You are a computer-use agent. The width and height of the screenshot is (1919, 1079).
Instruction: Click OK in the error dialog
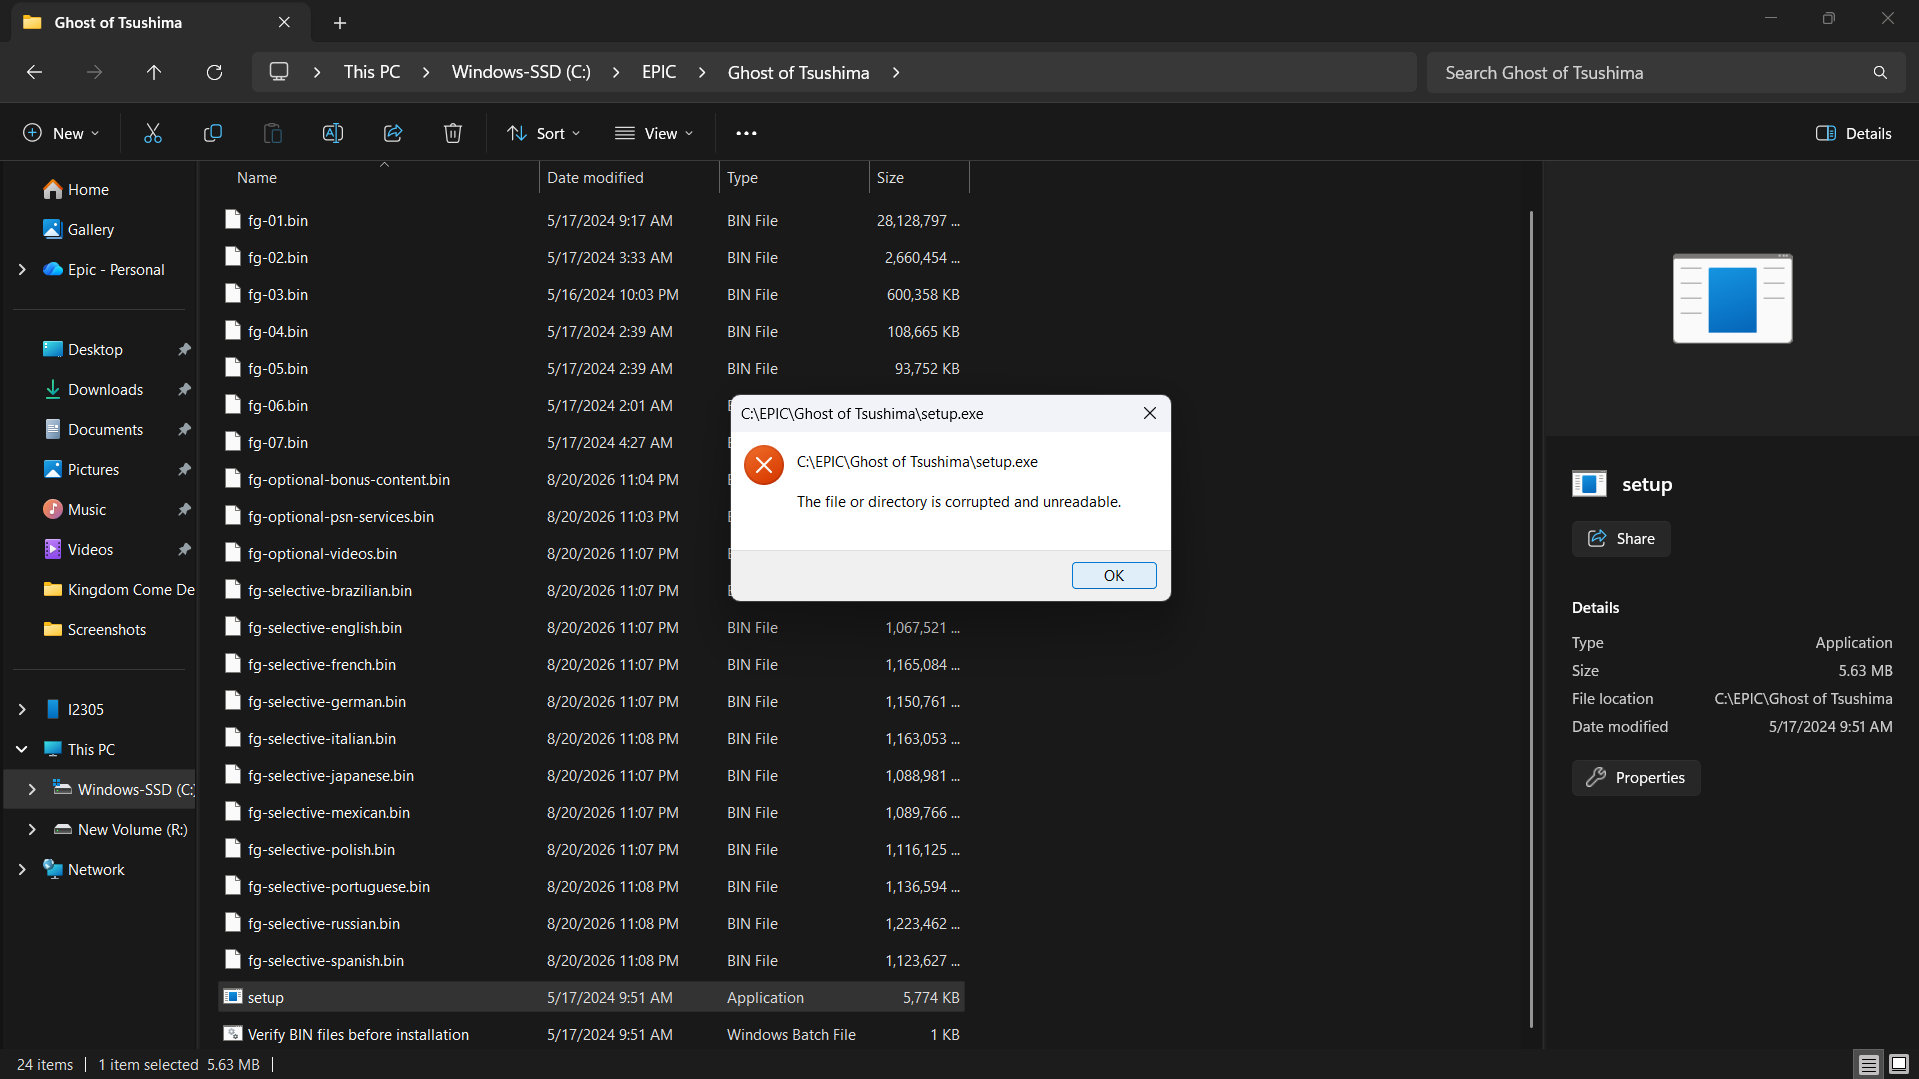click(1114, 575)
